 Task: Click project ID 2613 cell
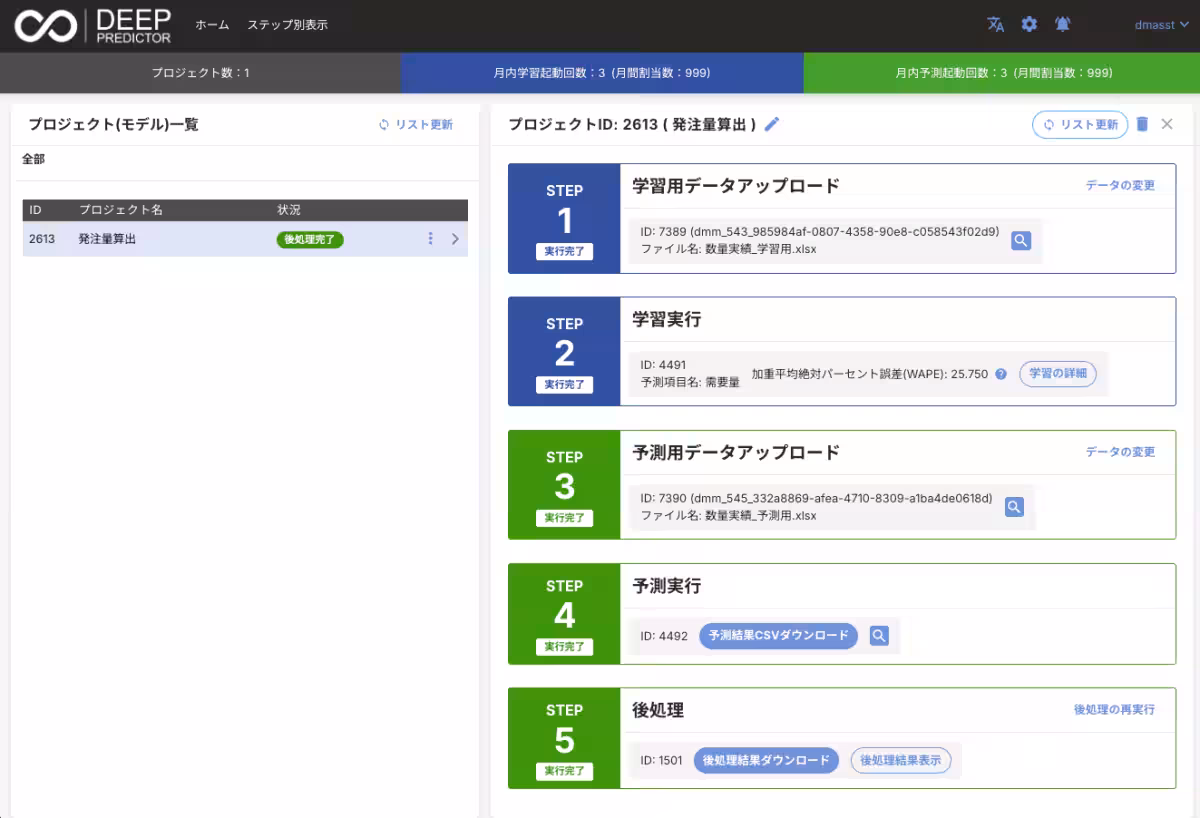click(x=42, y=239)
